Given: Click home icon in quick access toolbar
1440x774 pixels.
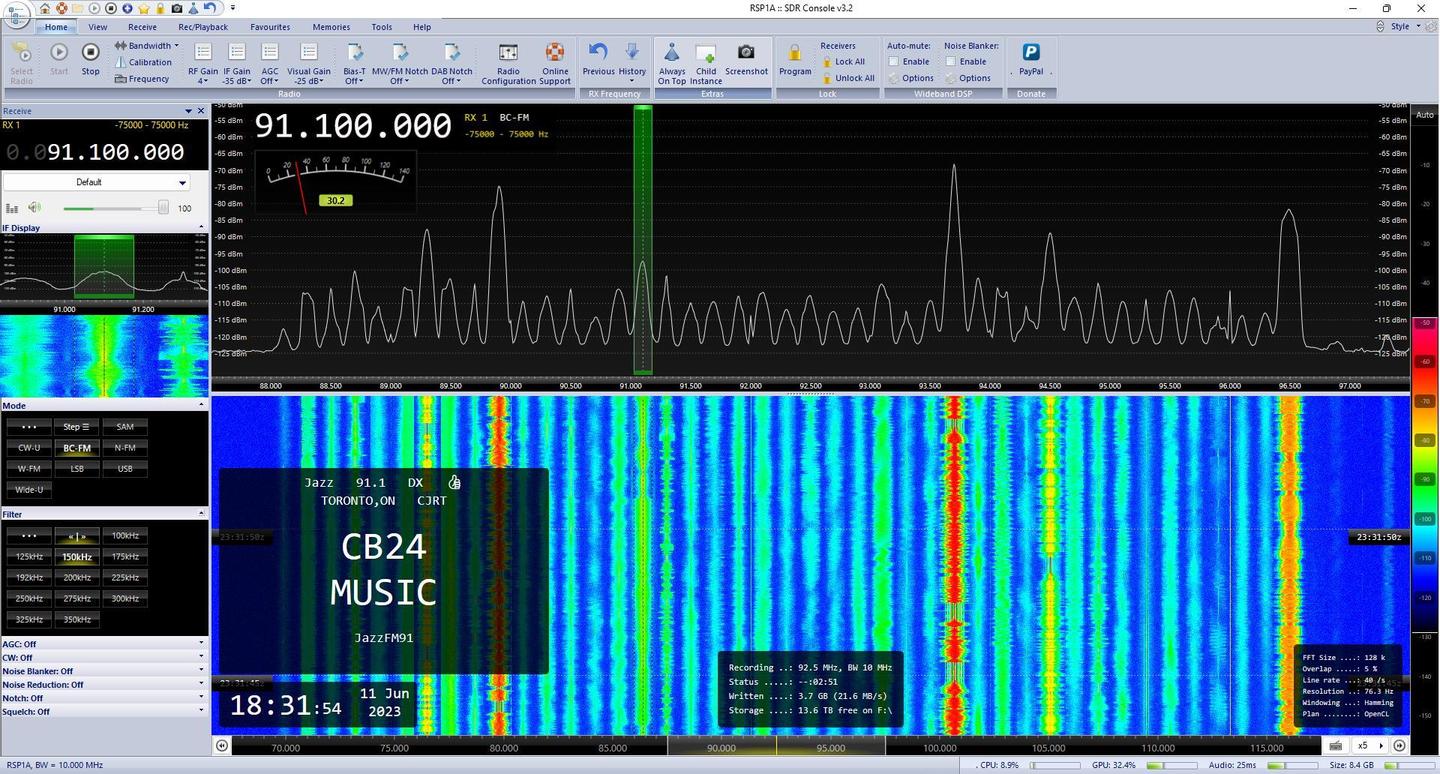Looking at the screenshot, I should click(x=45, y=8).
